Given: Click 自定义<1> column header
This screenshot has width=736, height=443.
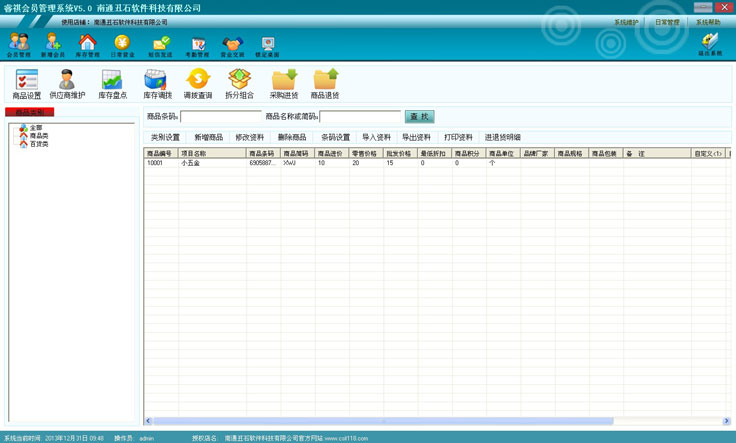Looking at the screenshot, I should (x=708, y=153).
